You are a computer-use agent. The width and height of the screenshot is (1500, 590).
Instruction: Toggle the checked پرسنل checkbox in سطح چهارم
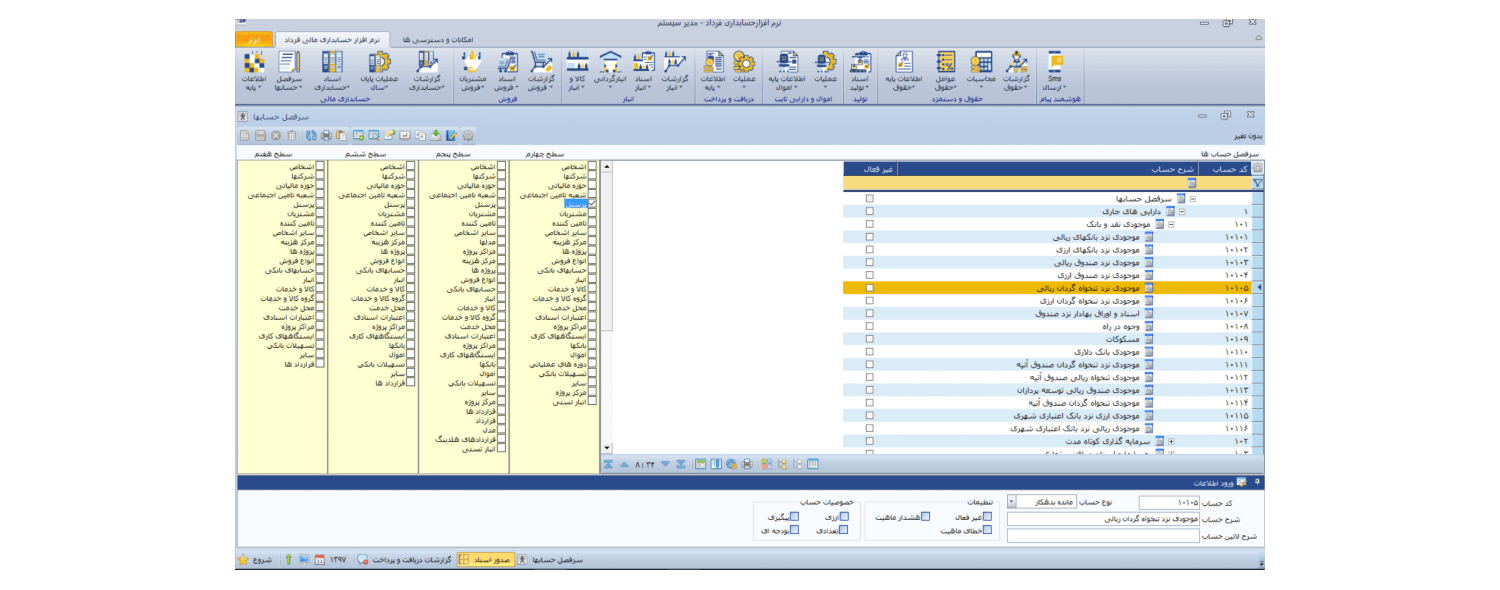coord(592,204)
